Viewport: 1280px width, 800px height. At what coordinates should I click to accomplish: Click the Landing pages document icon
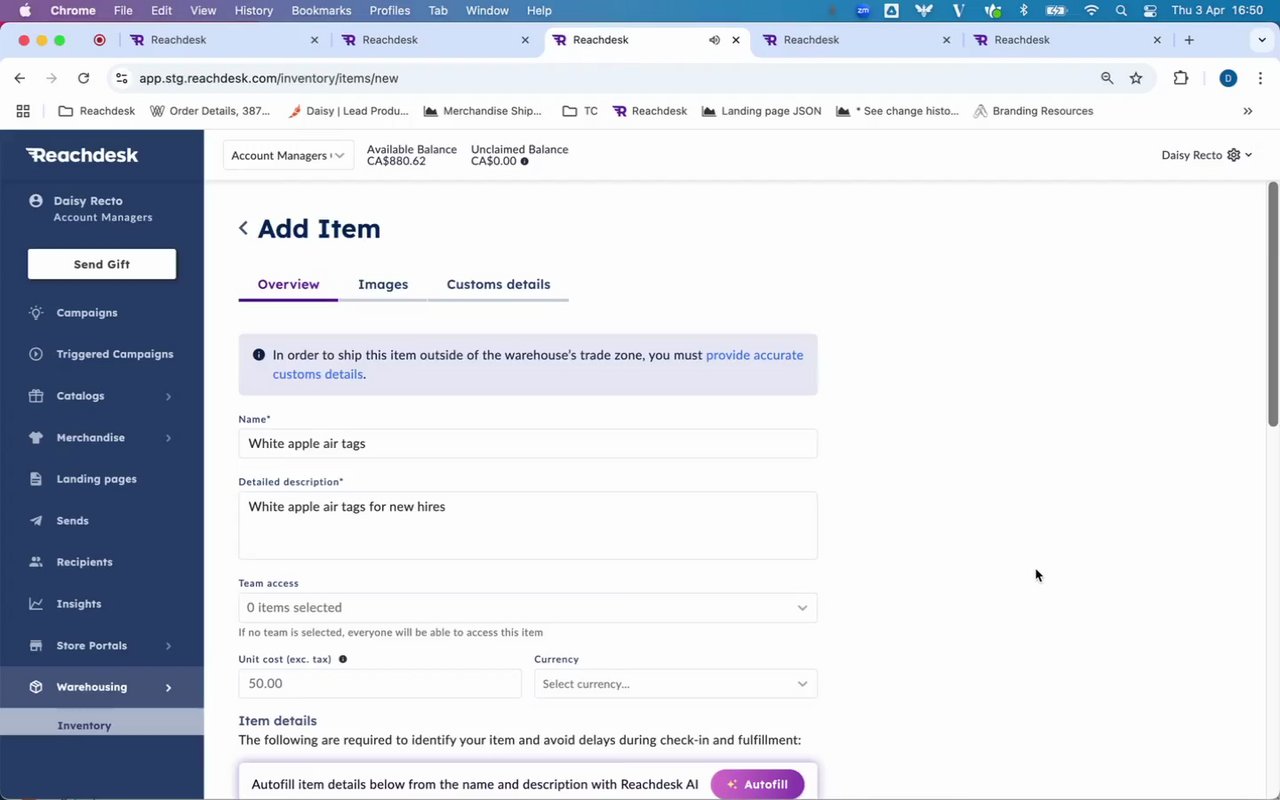tap(36, 479)
